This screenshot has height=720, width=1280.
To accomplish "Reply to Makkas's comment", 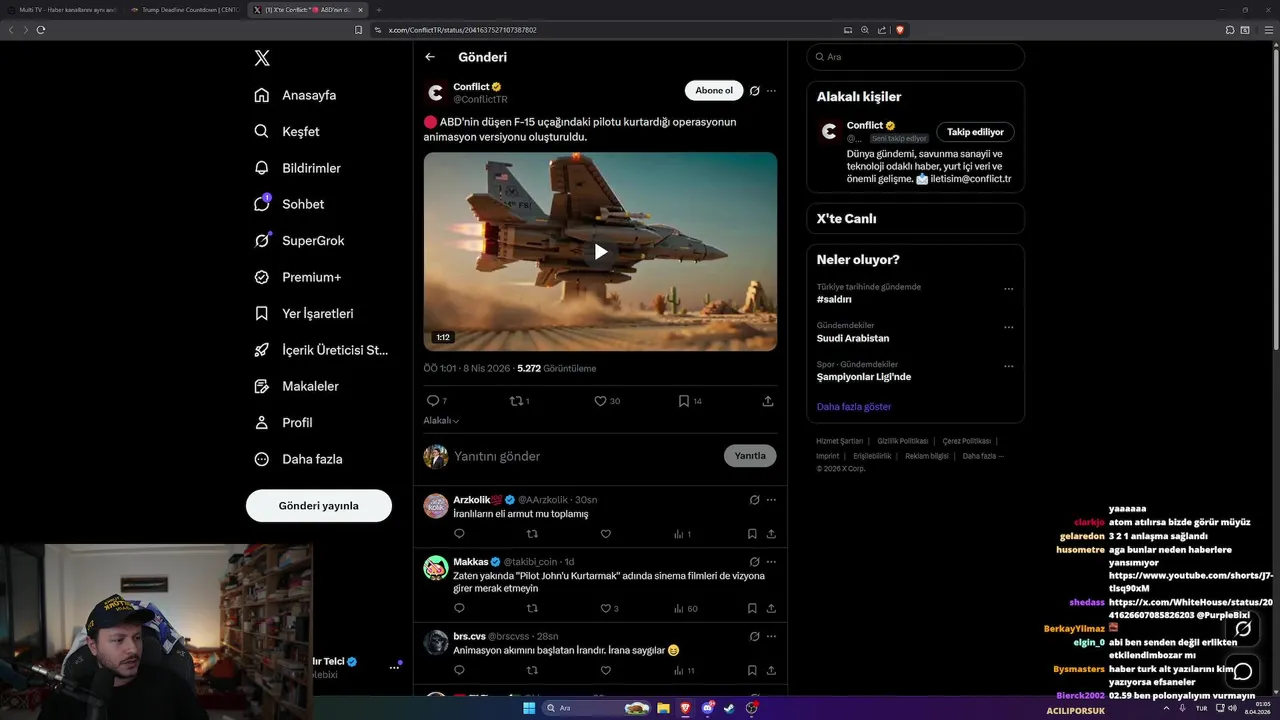I will 459,608.
